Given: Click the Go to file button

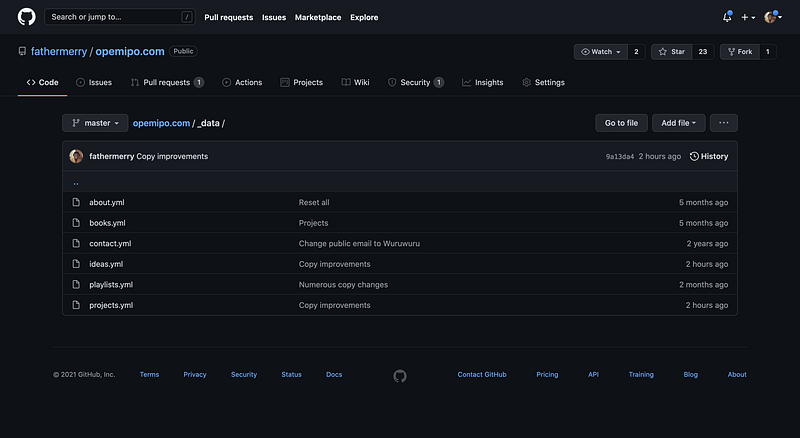Looking at the screenshot, I should click(621, 123).
